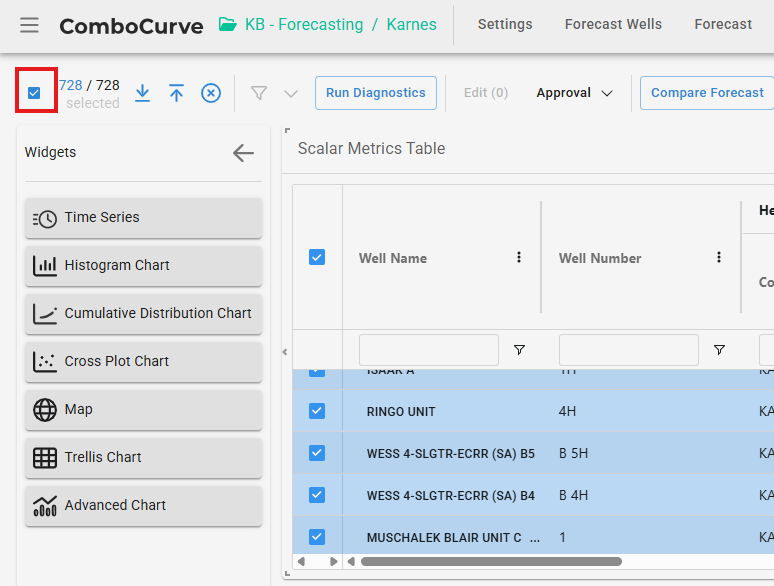Open the Settings tab
774x586 pixels.
pyautogui.click(x=505, y=24)
